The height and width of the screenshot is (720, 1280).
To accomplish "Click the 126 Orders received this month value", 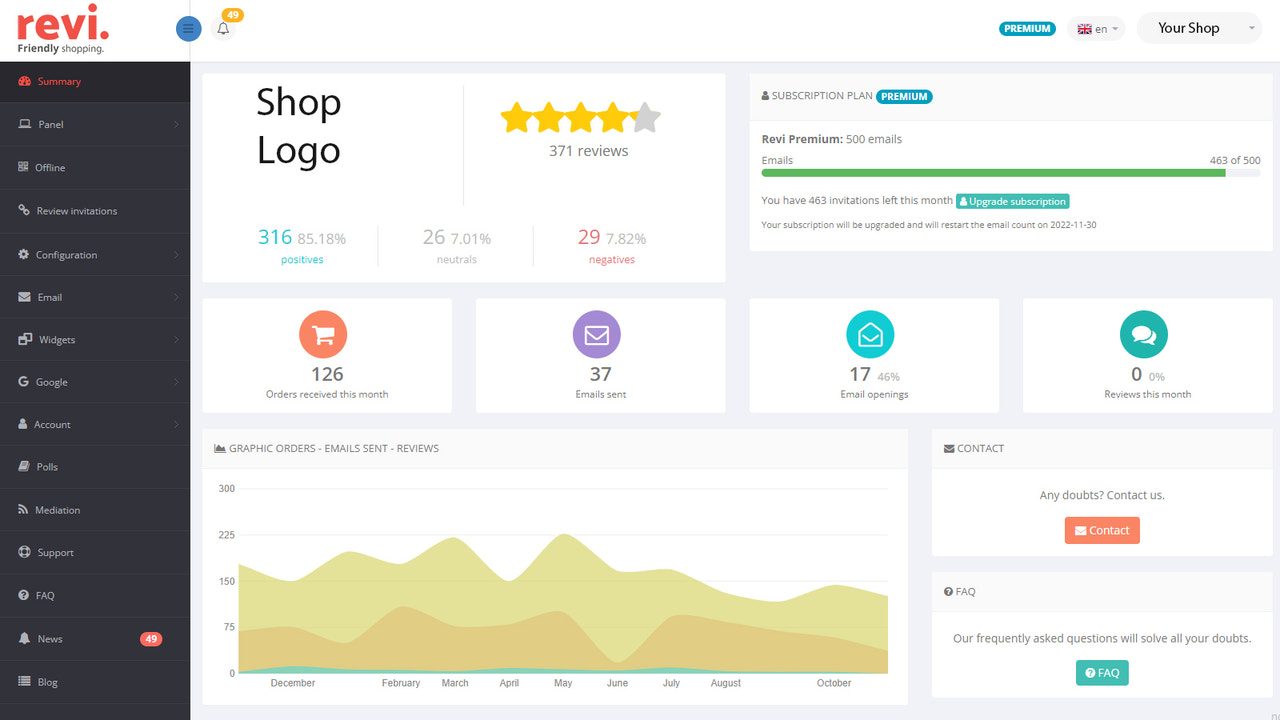I will (x=327, y=374).
